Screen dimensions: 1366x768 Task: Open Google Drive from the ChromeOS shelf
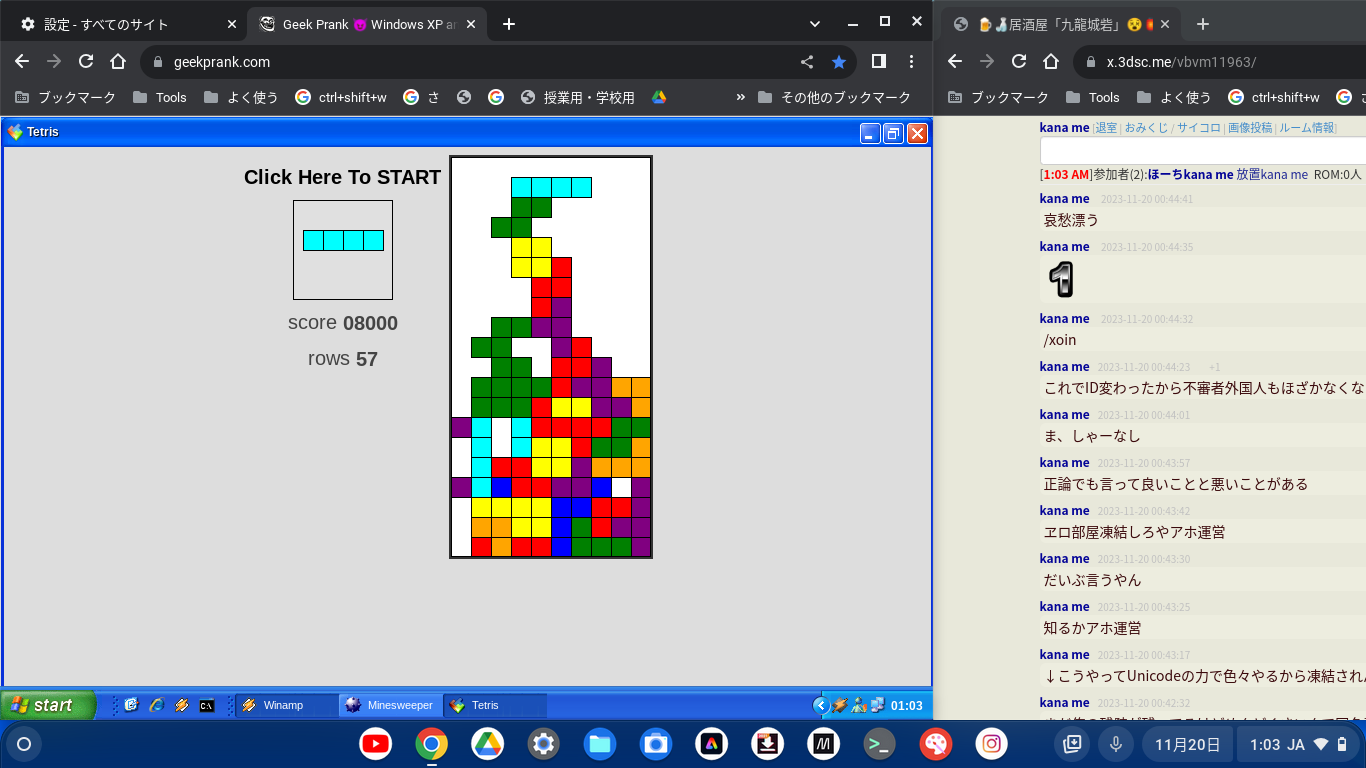(x=488, y=744)
